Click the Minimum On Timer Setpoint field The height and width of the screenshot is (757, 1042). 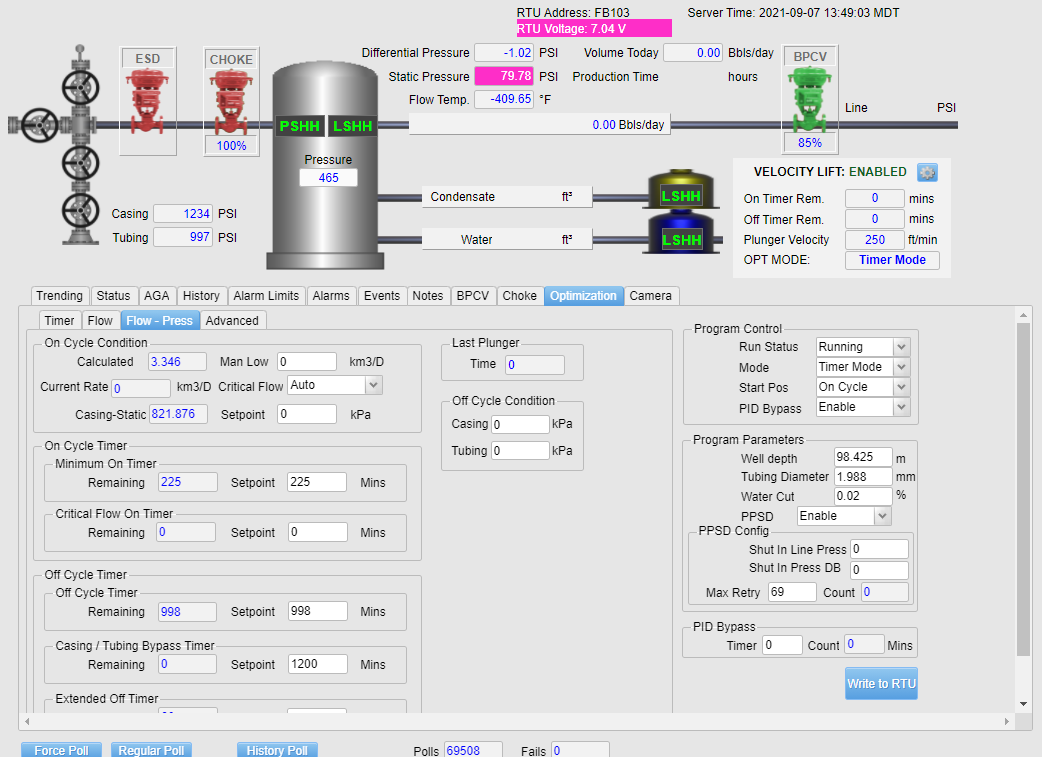coord(317,482)
